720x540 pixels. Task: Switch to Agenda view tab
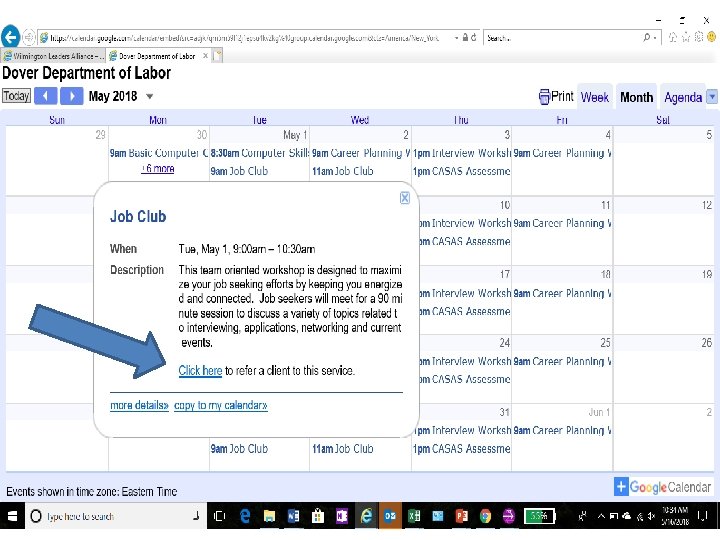(x=683, y=97)
